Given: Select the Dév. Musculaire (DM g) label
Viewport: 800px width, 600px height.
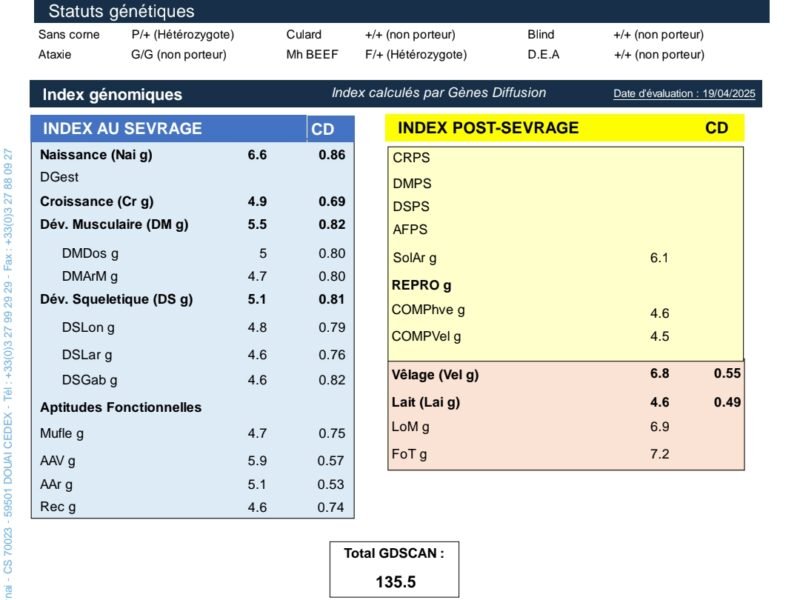Looking at the screenshot, I should (x=114, y=225).
